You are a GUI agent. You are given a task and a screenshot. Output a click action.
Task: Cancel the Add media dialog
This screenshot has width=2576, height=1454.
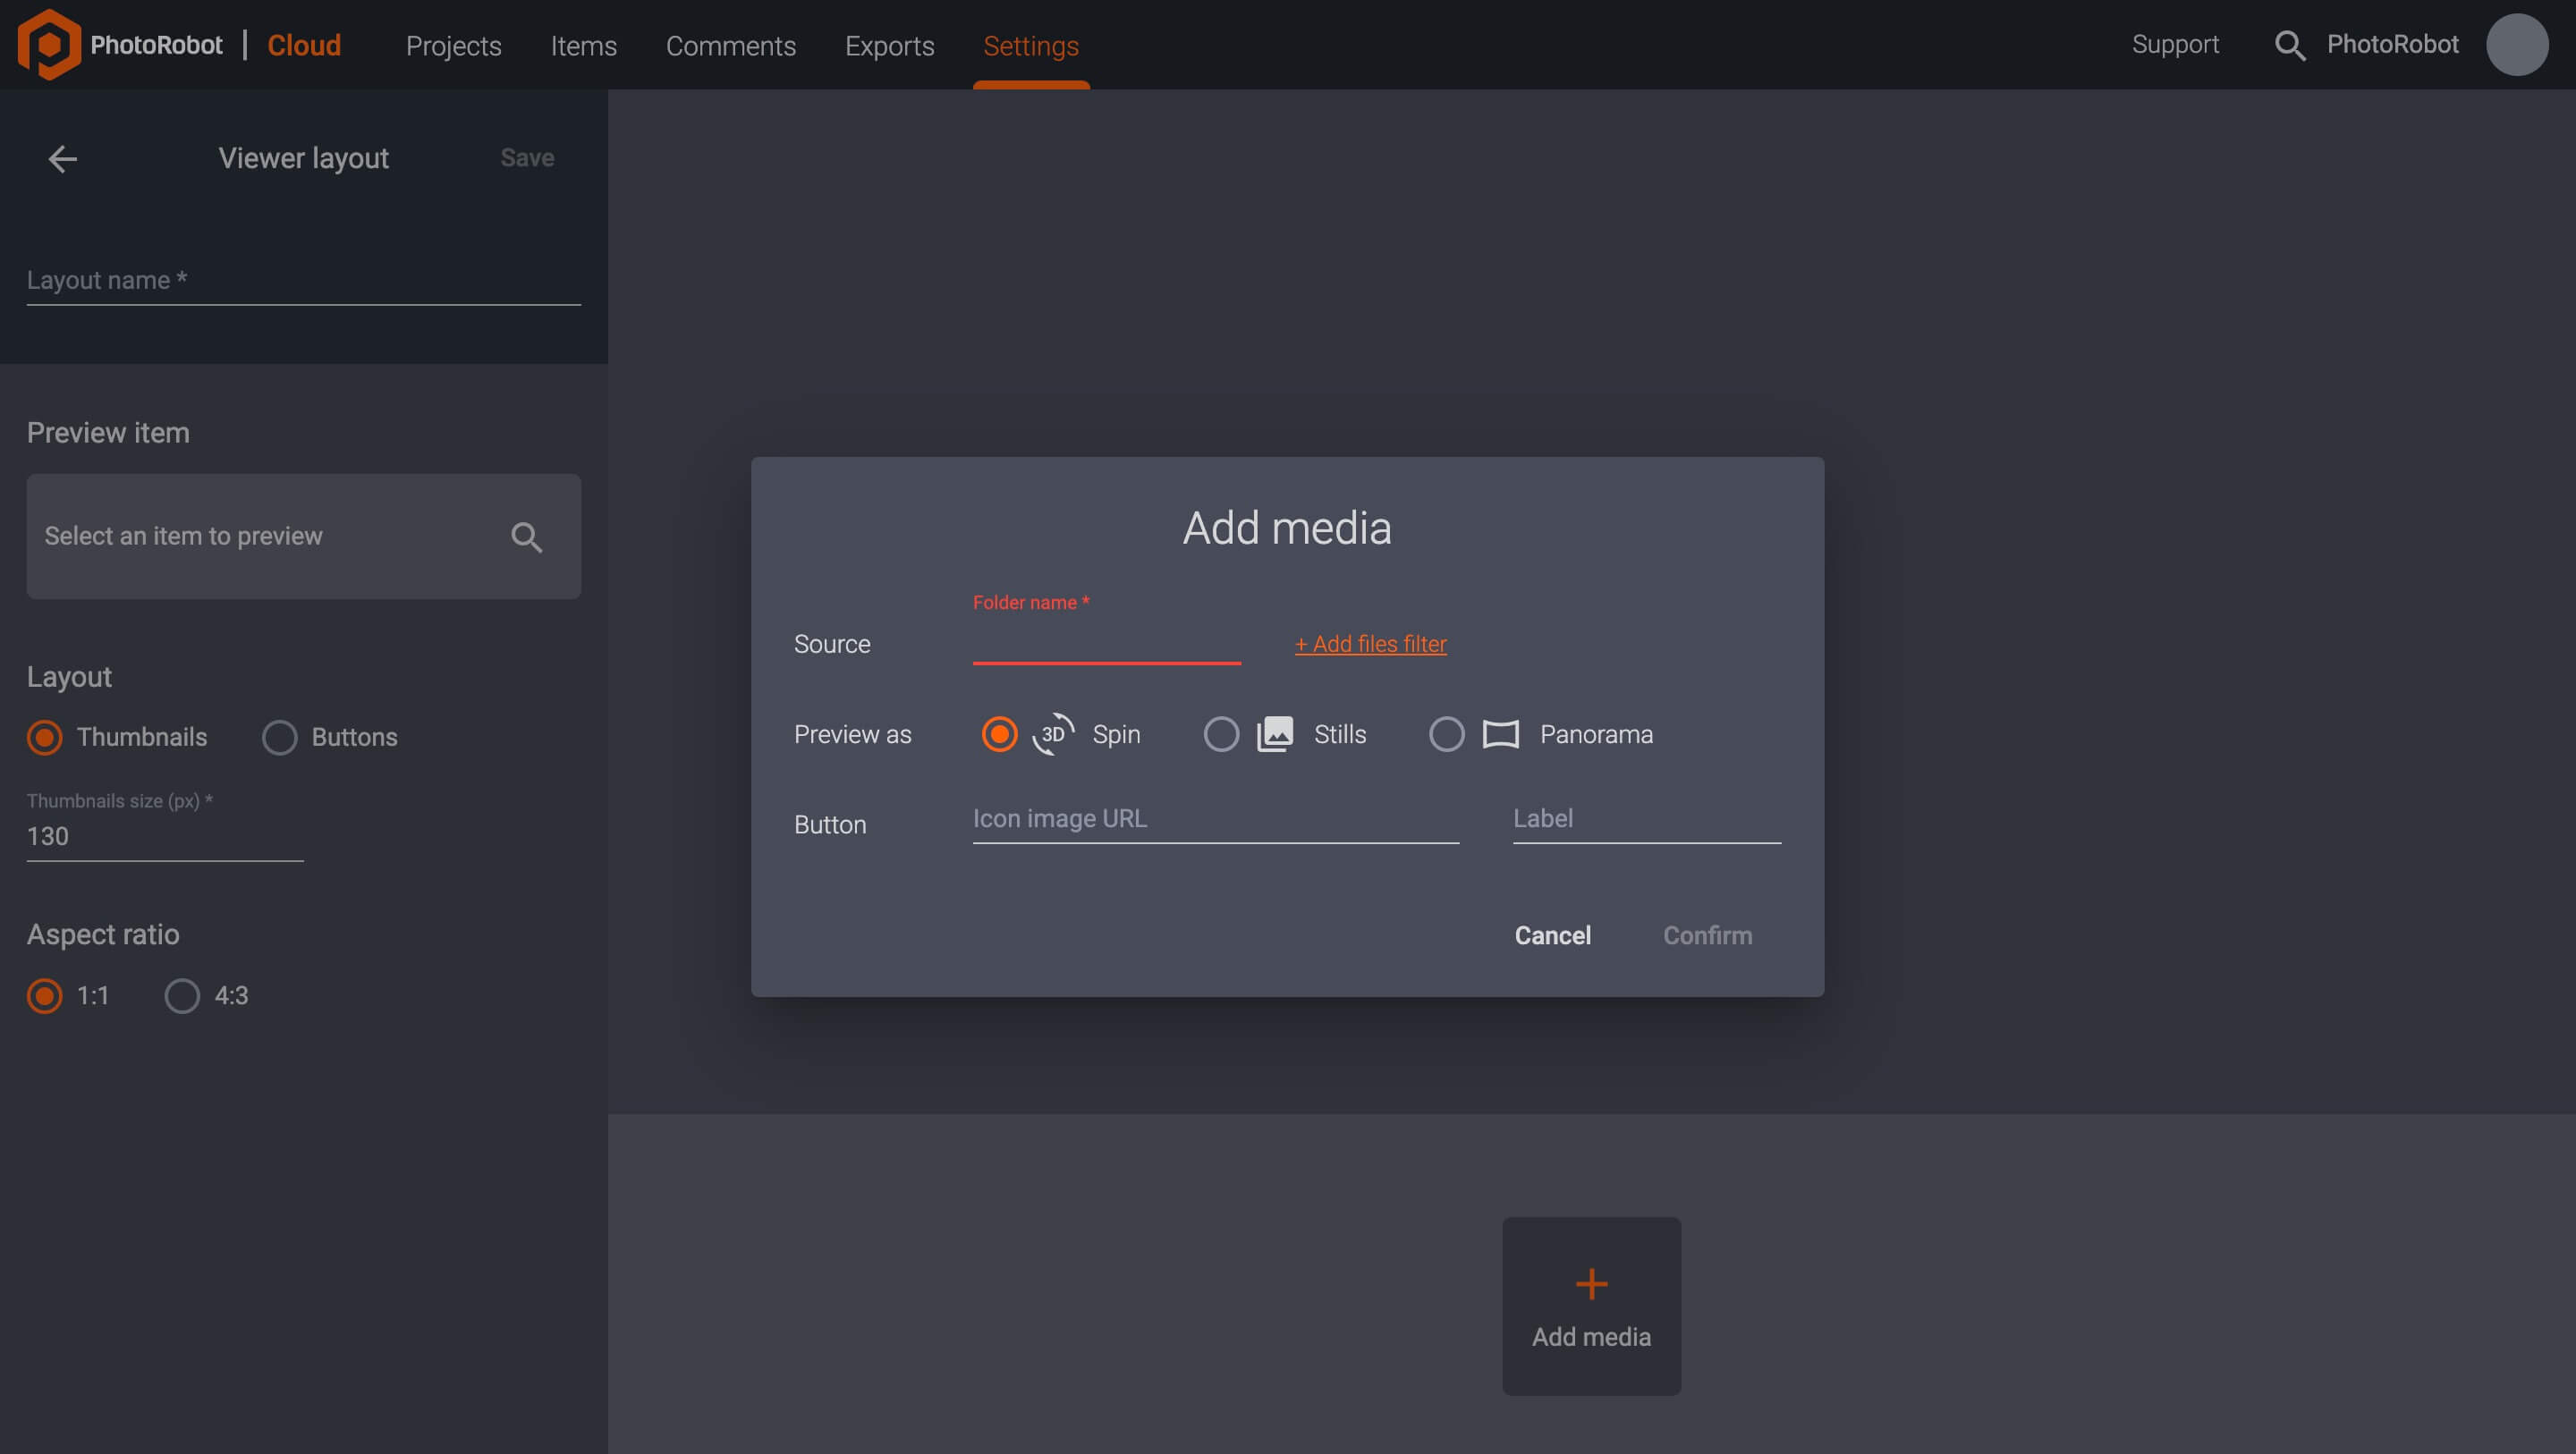(1552, 935)
